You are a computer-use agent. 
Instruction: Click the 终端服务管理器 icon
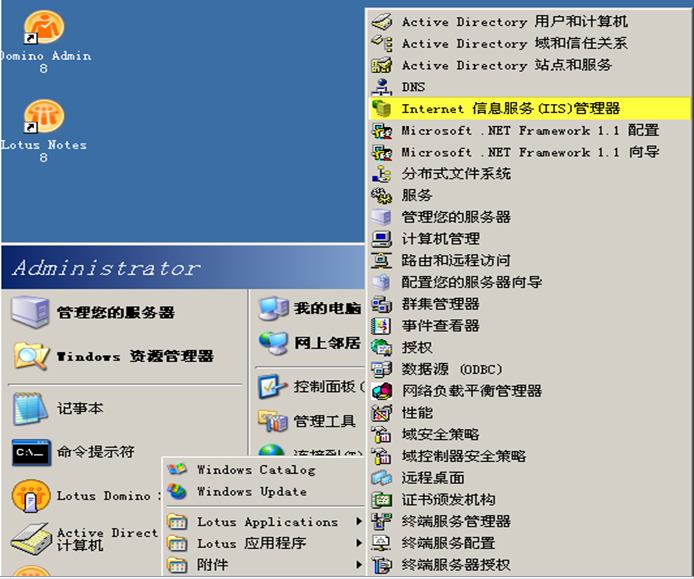pyautogui.click(x=382, y=521)
